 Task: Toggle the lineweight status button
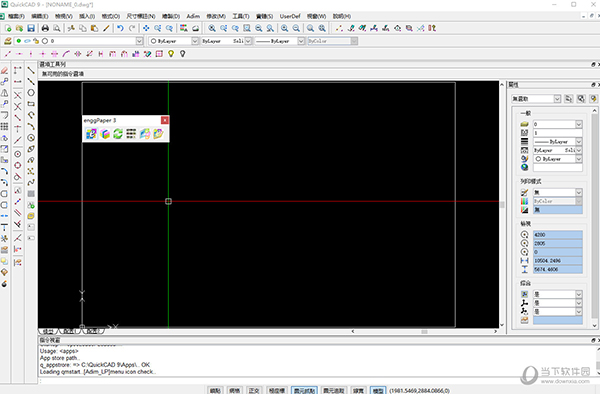click(x=358, y=390)
